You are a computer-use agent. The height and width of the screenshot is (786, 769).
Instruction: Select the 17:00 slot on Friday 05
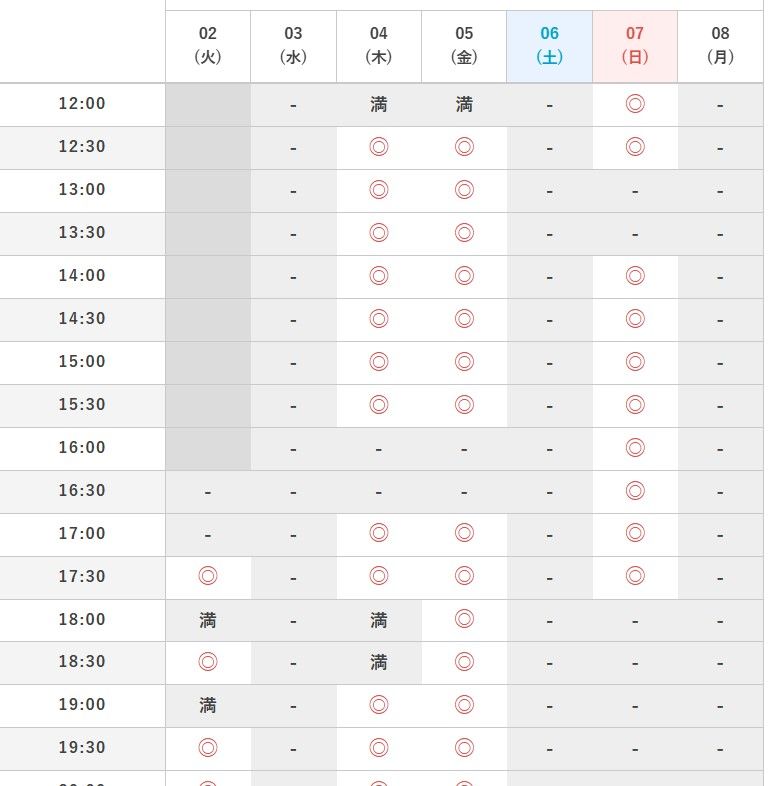tap(464, 533)
